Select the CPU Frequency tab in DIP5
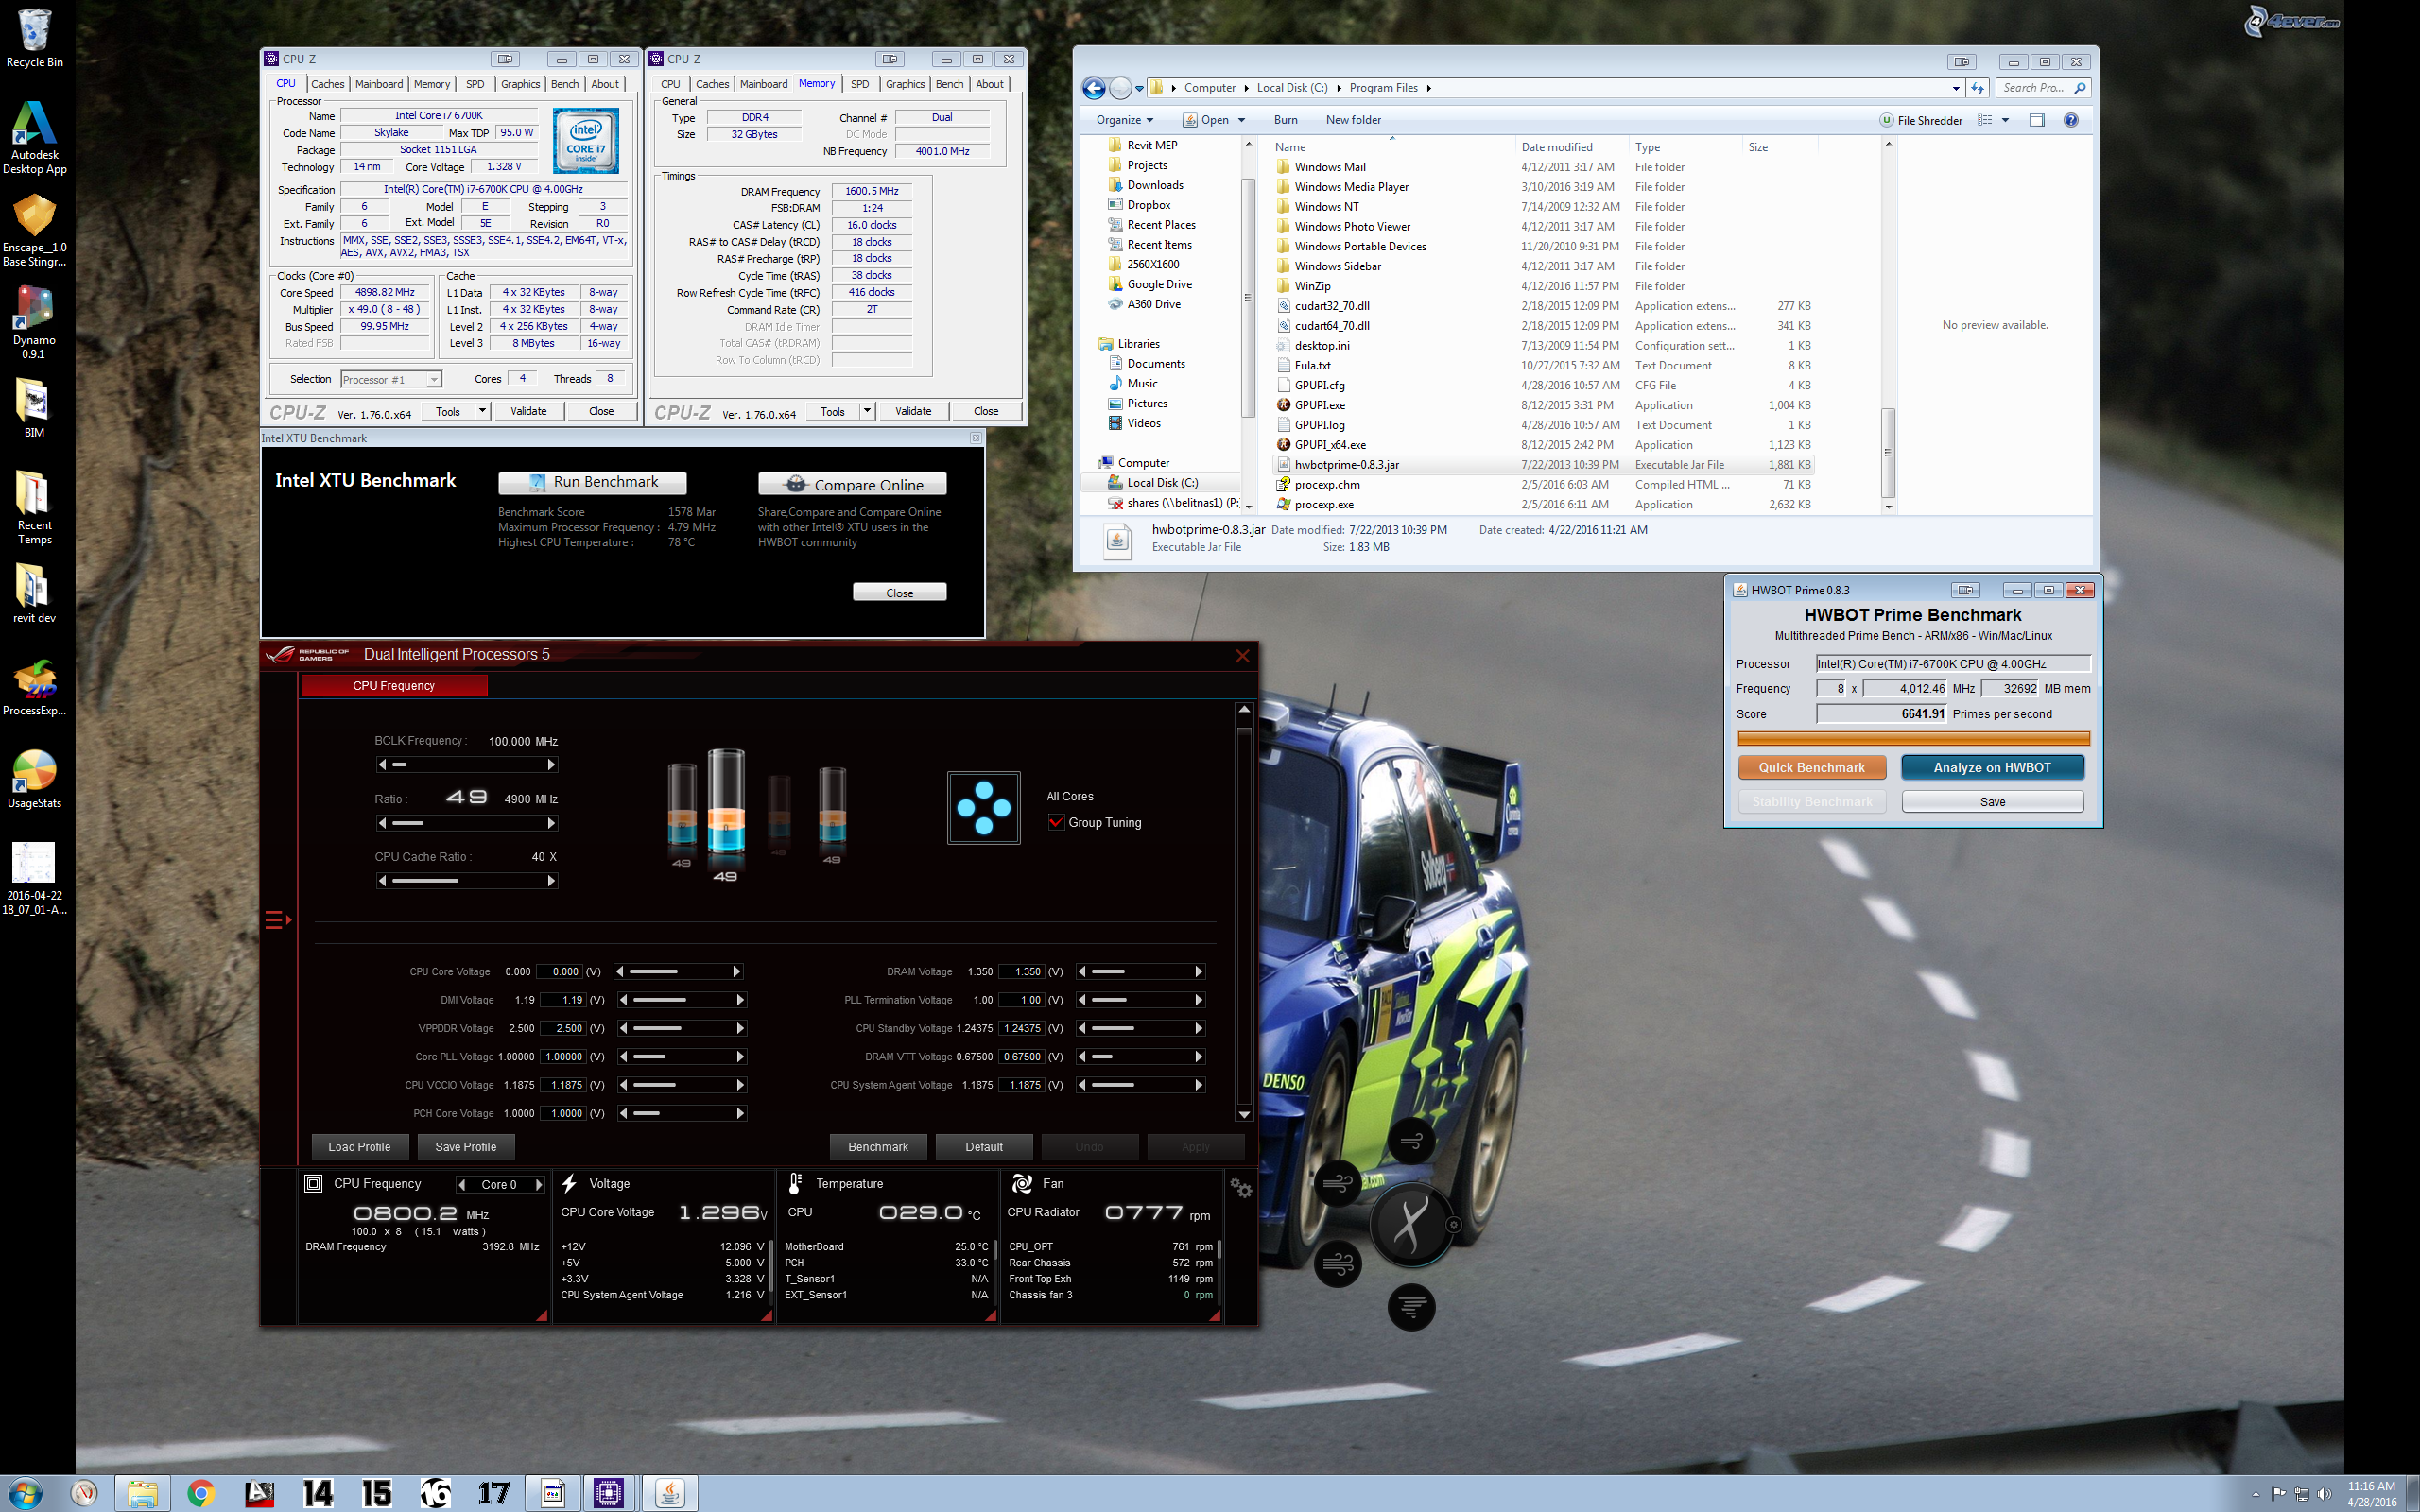The width and height of the screenshot is (2420, 1512). click(394, 686)
